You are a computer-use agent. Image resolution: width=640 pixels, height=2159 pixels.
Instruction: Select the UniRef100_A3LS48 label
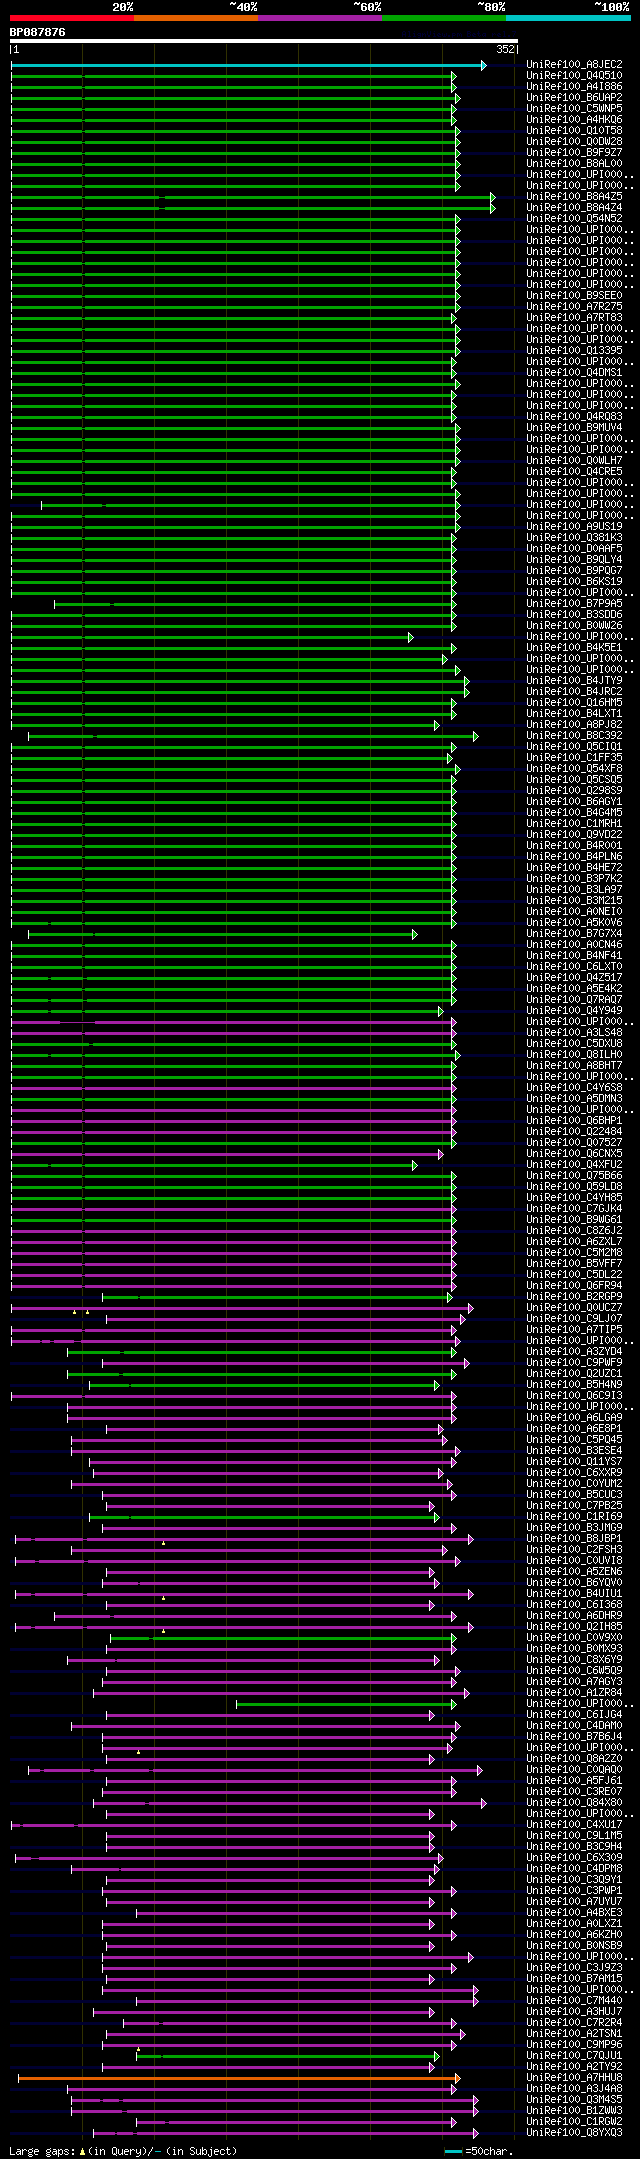coord(574,1033)
